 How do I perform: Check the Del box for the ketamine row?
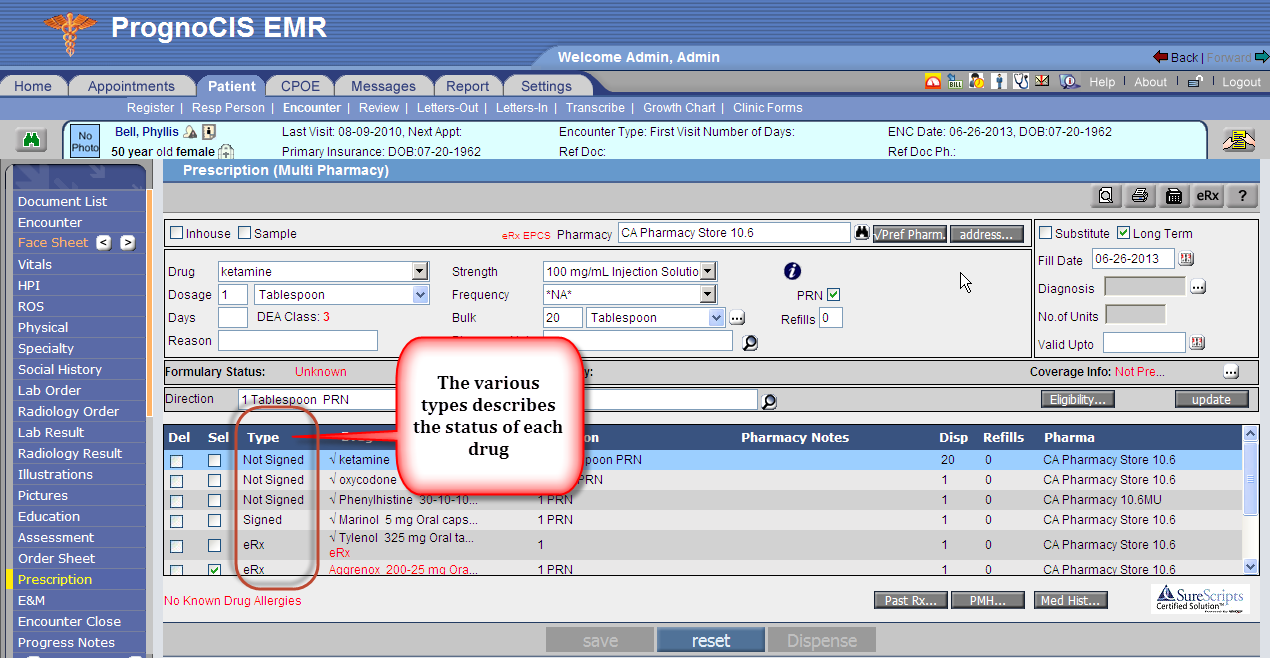click(176, 461)
